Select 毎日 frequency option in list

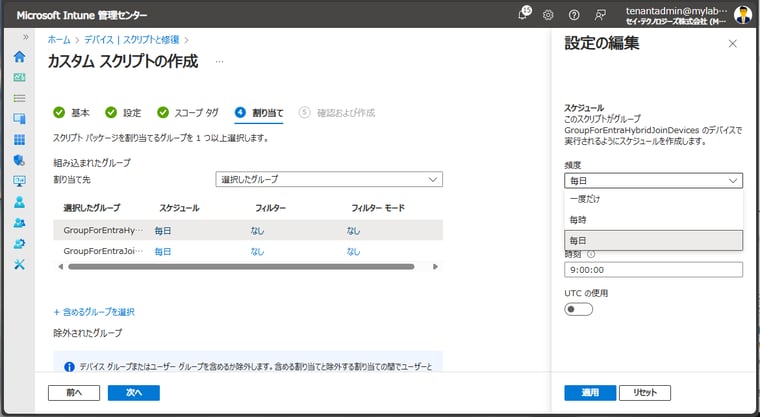point(653,241)
